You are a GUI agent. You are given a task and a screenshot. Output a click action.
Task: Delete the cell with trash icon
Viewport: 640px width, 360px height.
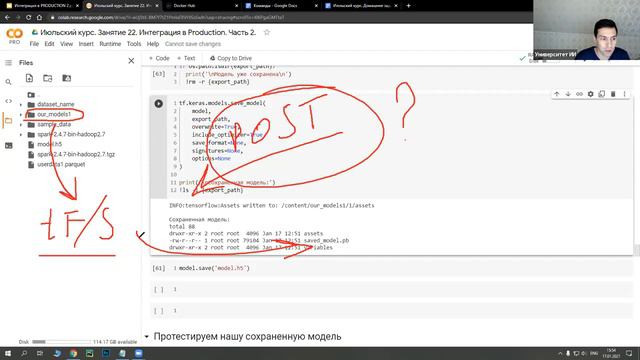tap(613, 94)
